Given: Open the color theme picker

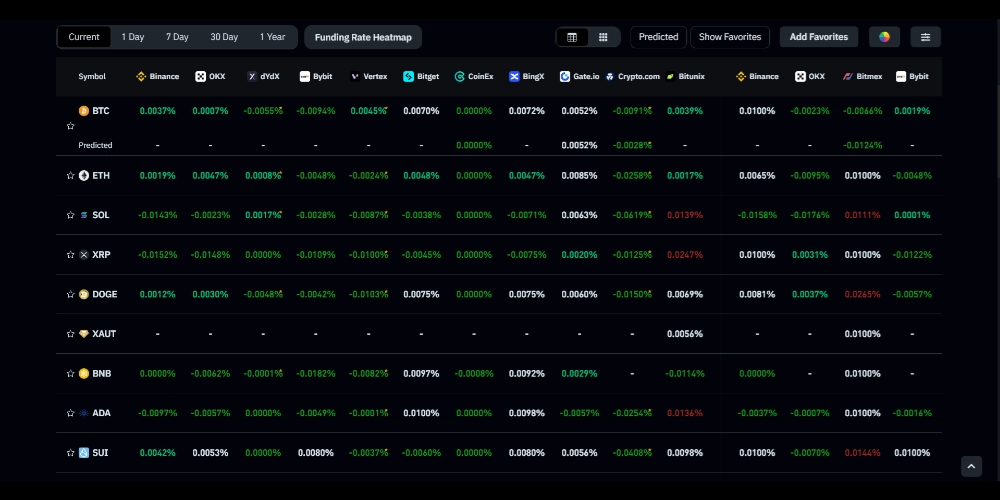Looking at the screenshot, I should point(884,37).
